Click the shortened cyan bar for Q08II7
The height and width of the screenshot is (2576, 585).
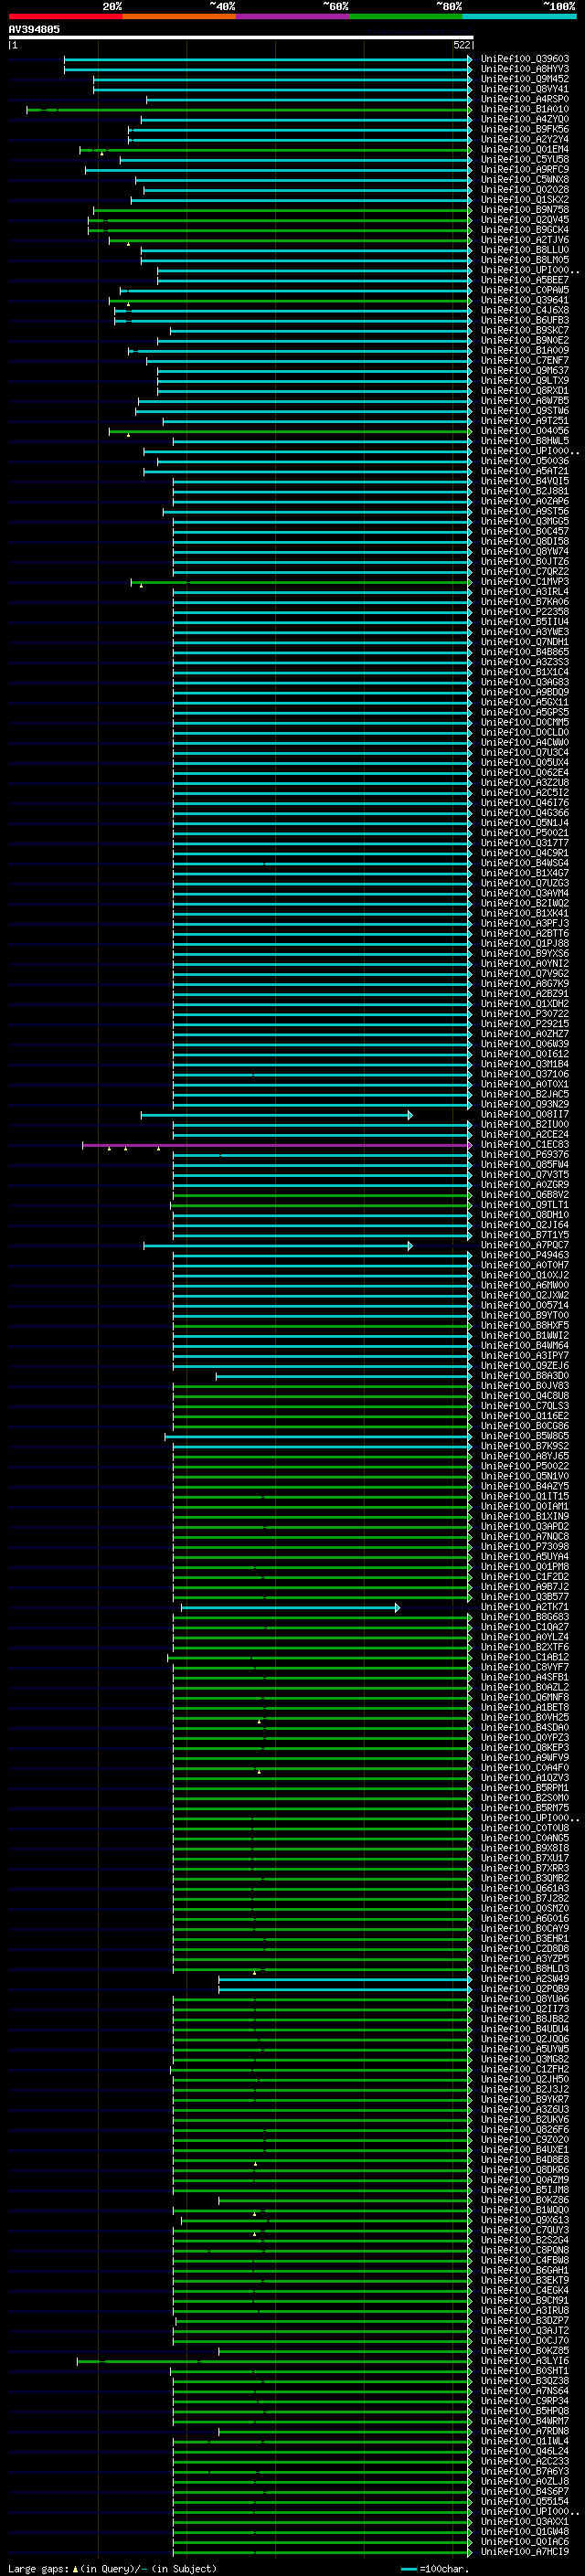point(277,1114)
